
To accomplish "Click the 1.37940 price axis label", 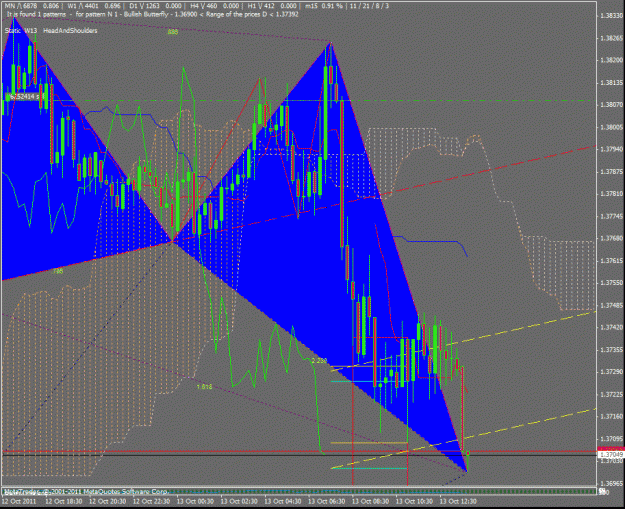I will point(611,149).
